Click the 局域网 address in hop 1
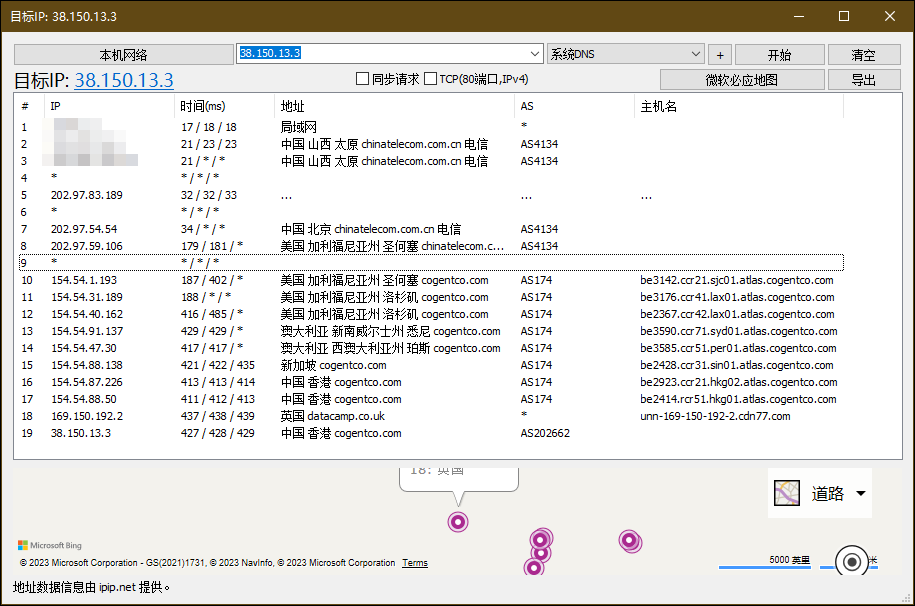The height and width of the screenshot is (606, 915). click(298, 127)
